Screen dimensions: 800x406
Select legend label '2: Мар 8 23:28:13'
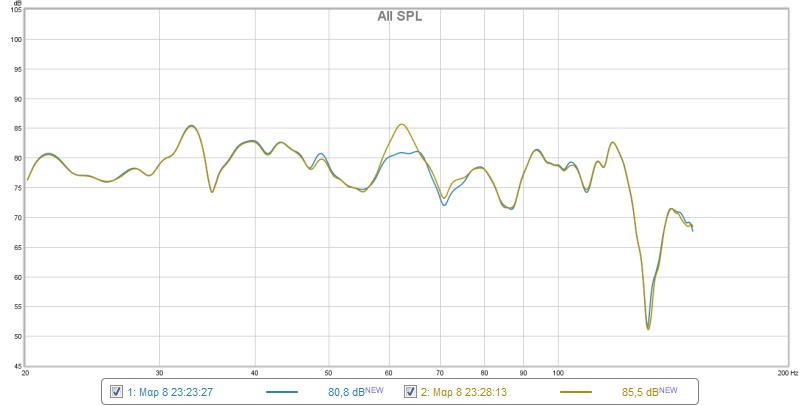click(x=464, y=392)
